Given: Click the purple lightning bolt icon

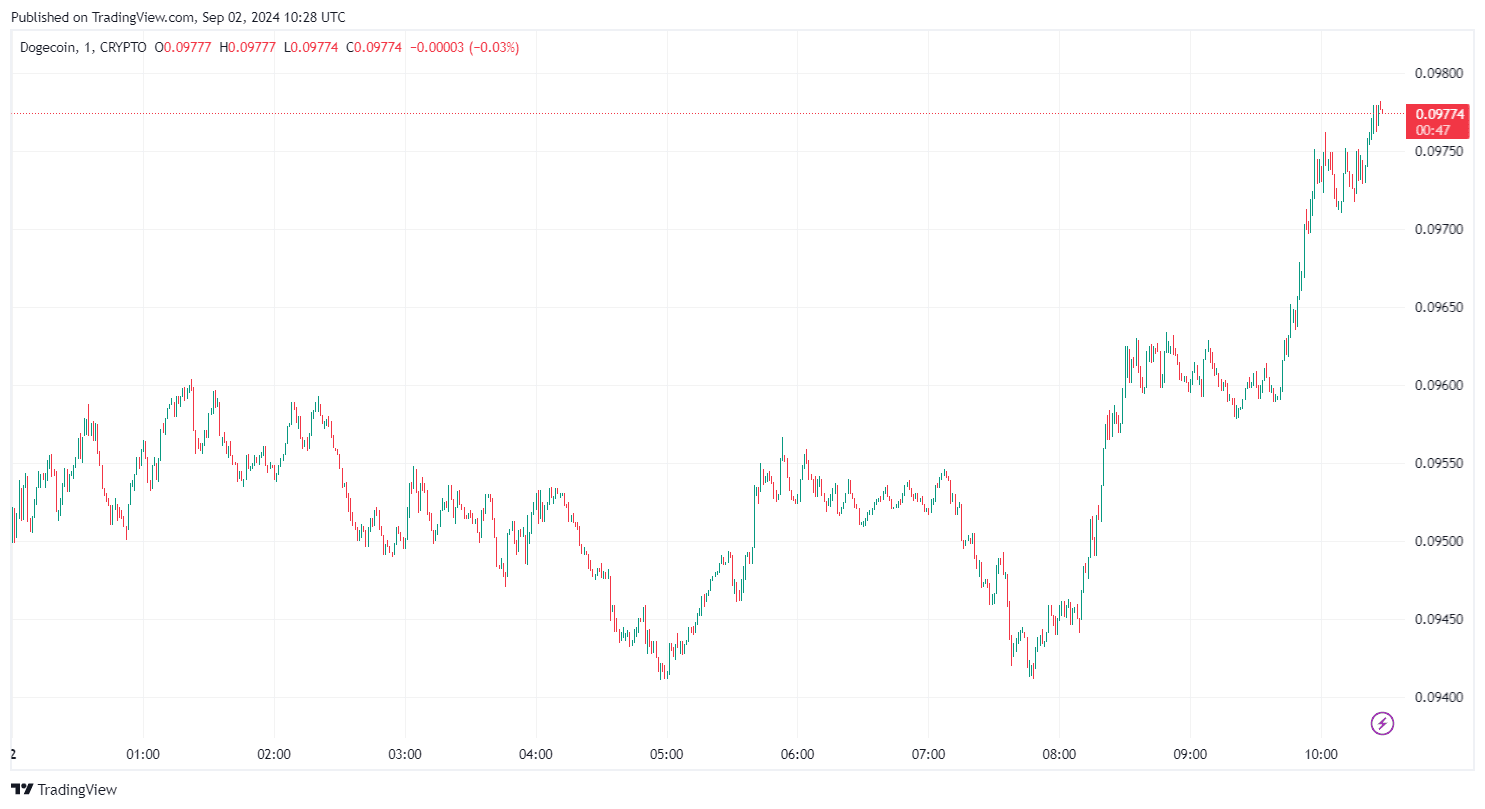Looking at the screenshot, I should [x=1382, y=723].
